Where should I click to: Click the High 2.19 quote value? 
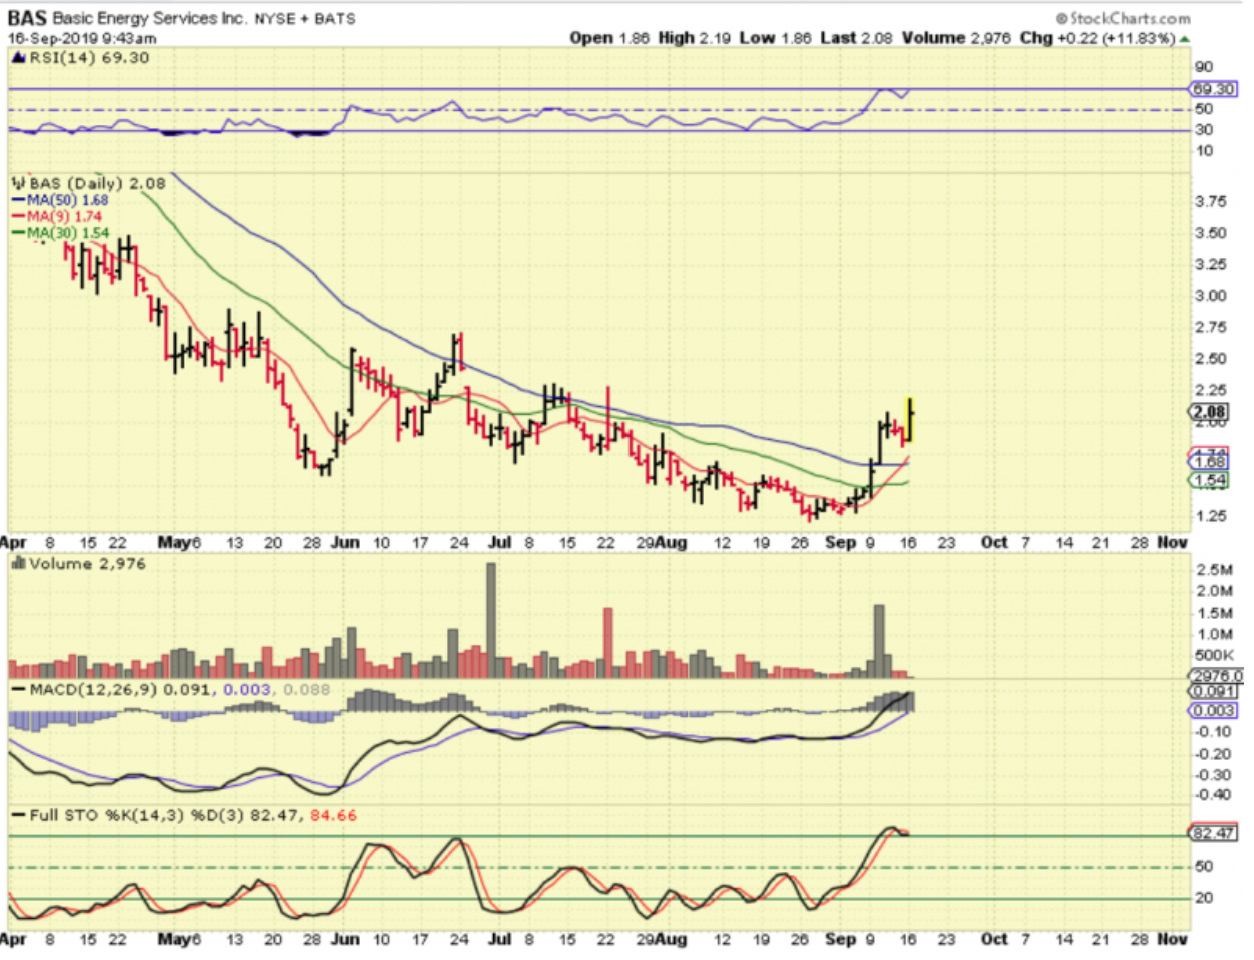click(x=695, y=38)
